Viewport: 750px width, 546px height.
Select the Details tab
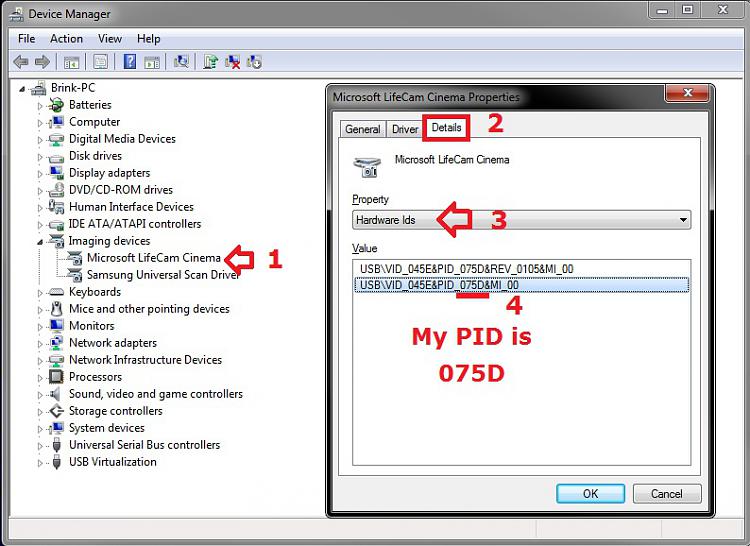tap(446, 128)
